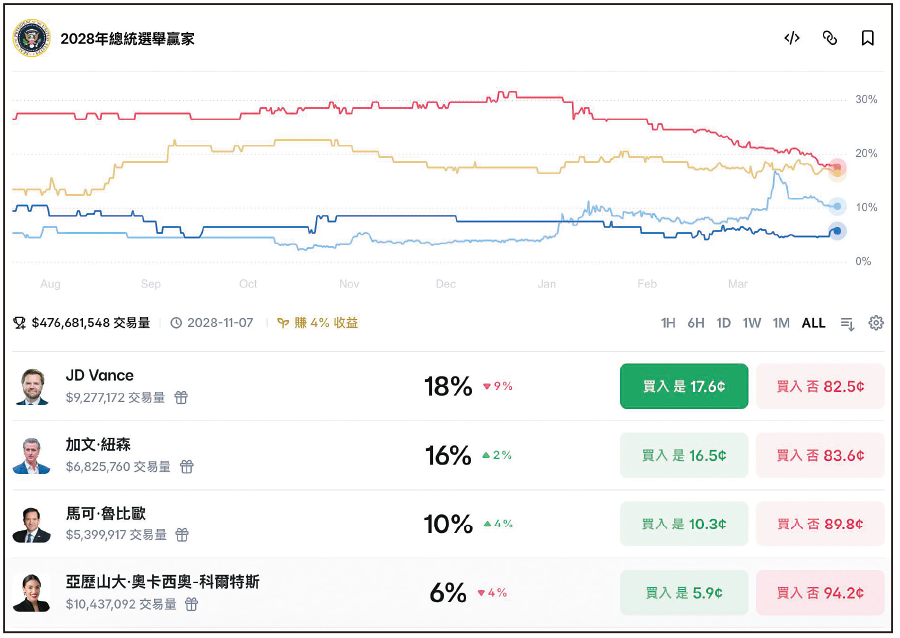Bookmark this 2028 election market
Image resolution: width=900 pixels, height=638 pixels.
(868, 38)
